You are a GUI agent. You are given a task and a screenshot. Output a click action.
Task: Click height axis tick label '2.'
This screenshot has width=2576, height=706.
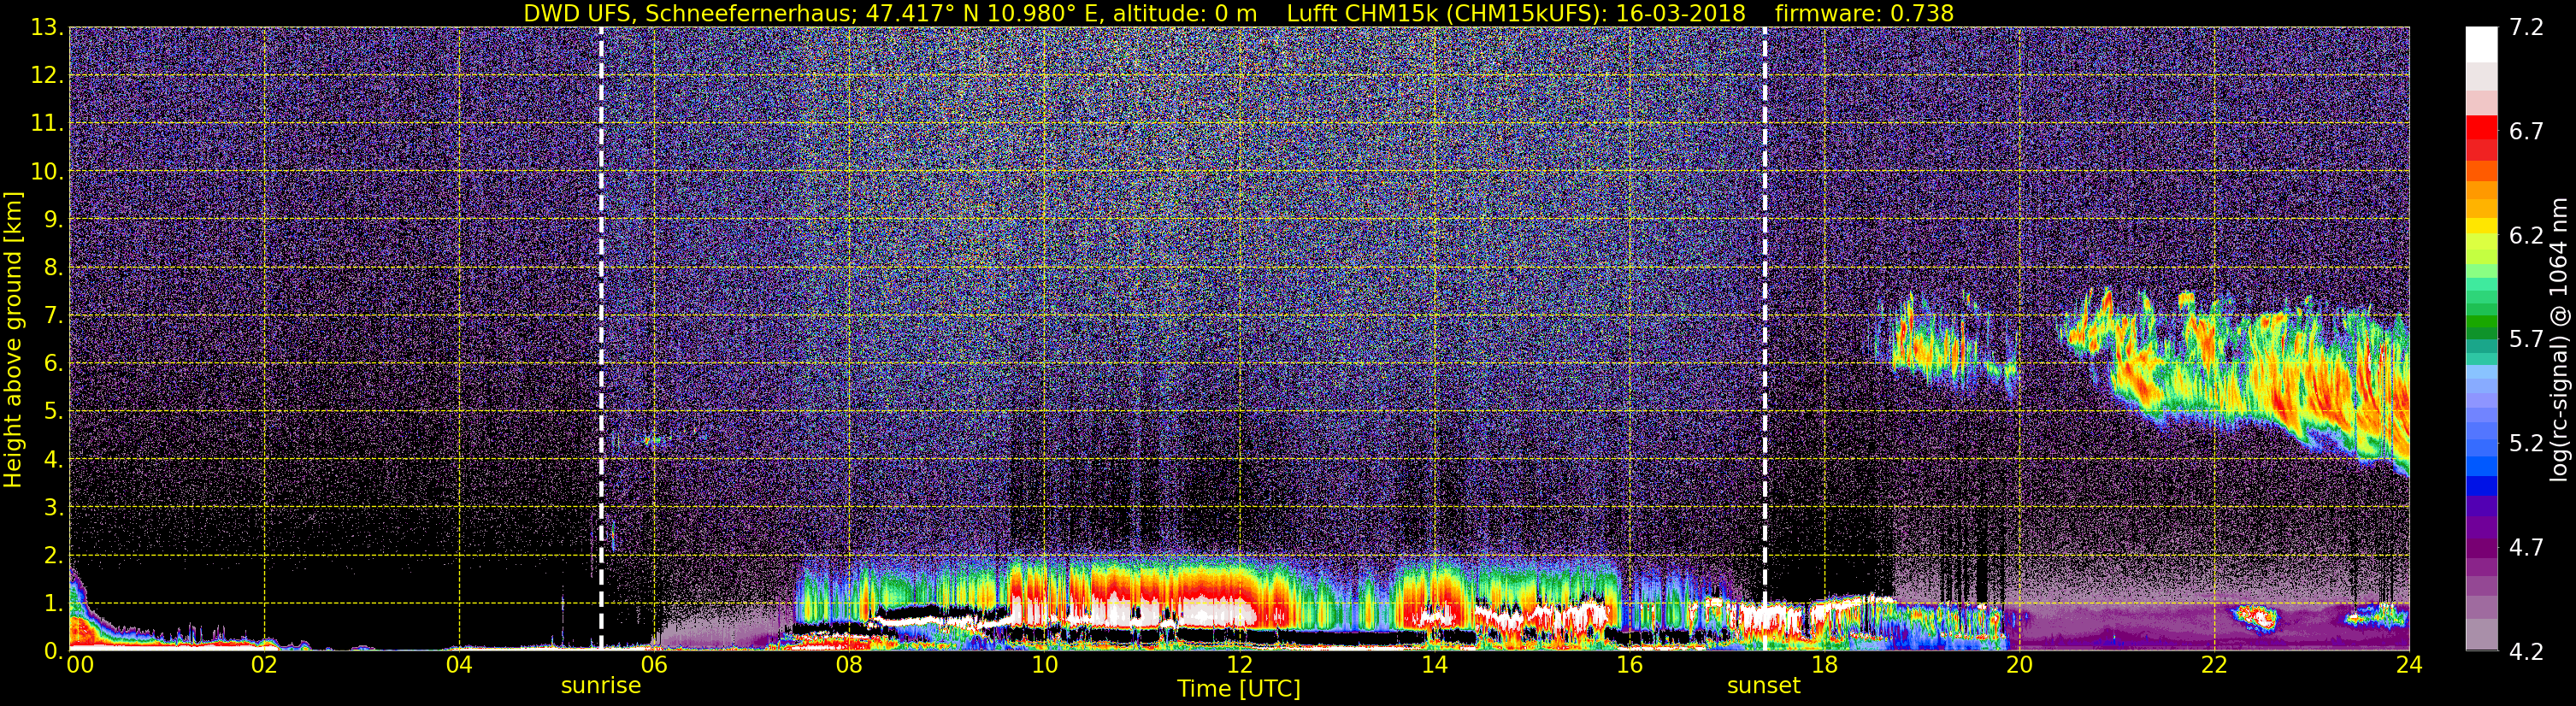pyautogui.click(x=52, y=555)
